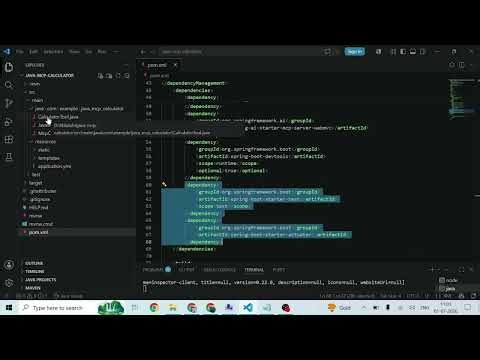Close the pom.xml editor tab
480x360 pixels.
tap(175, 65)
